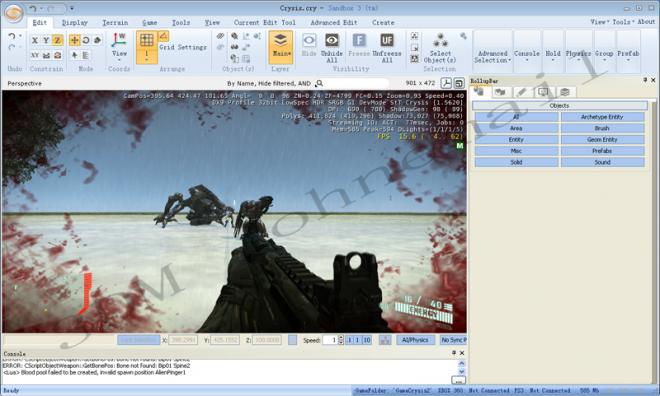Toggle the grid snap icon
Viewport: 660px width, 396px height.
pyautogui.click(x=146, y=40)
